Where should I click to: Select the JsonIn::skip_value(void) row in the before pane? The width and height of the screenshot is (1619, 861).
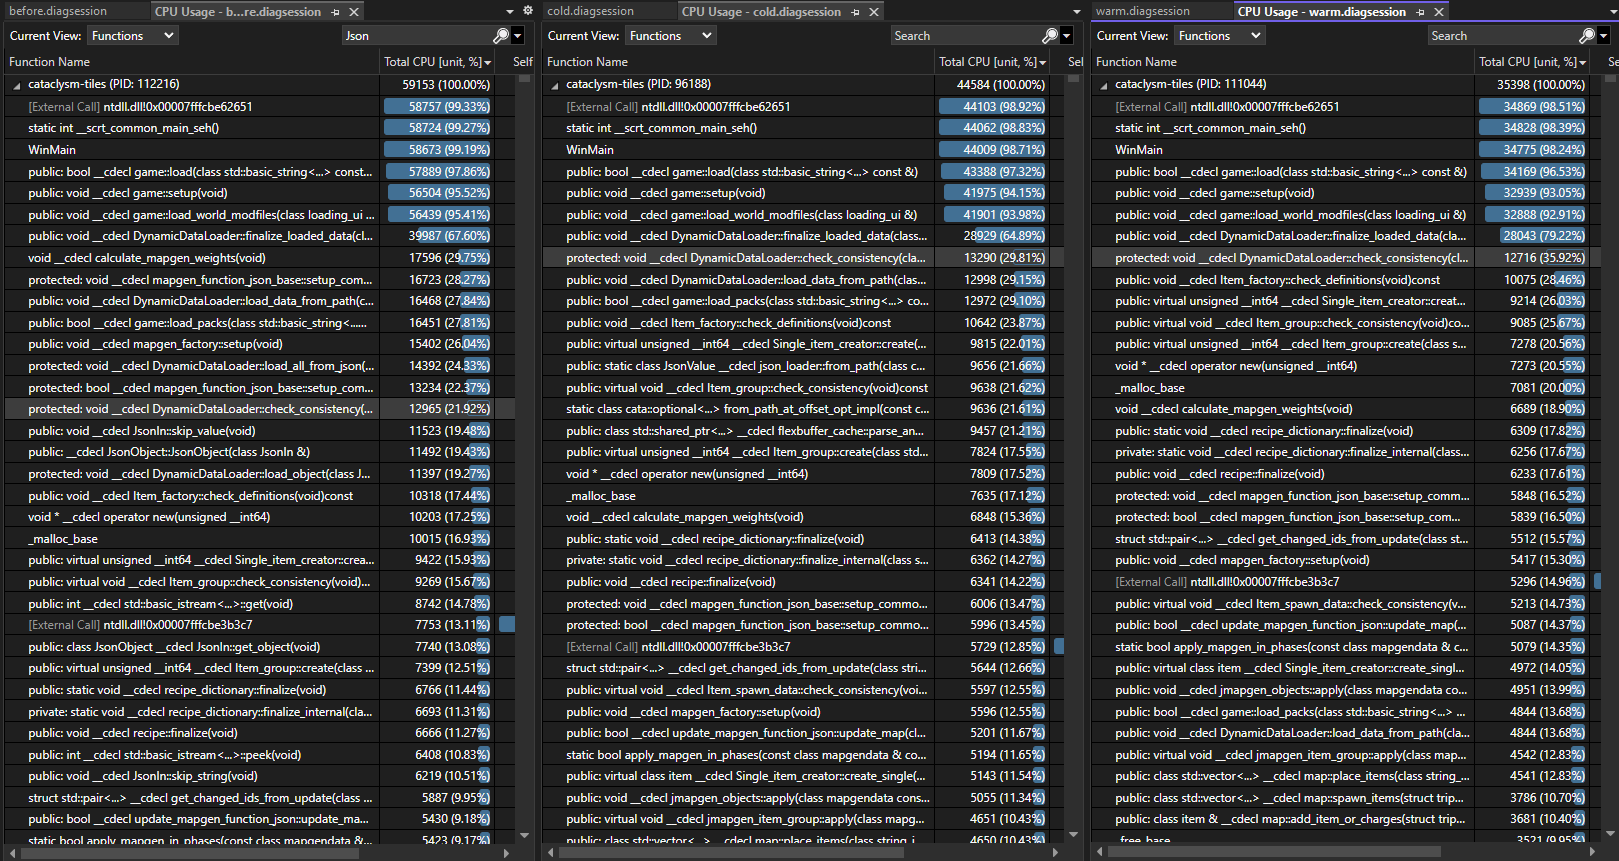[x=260, y=431]
